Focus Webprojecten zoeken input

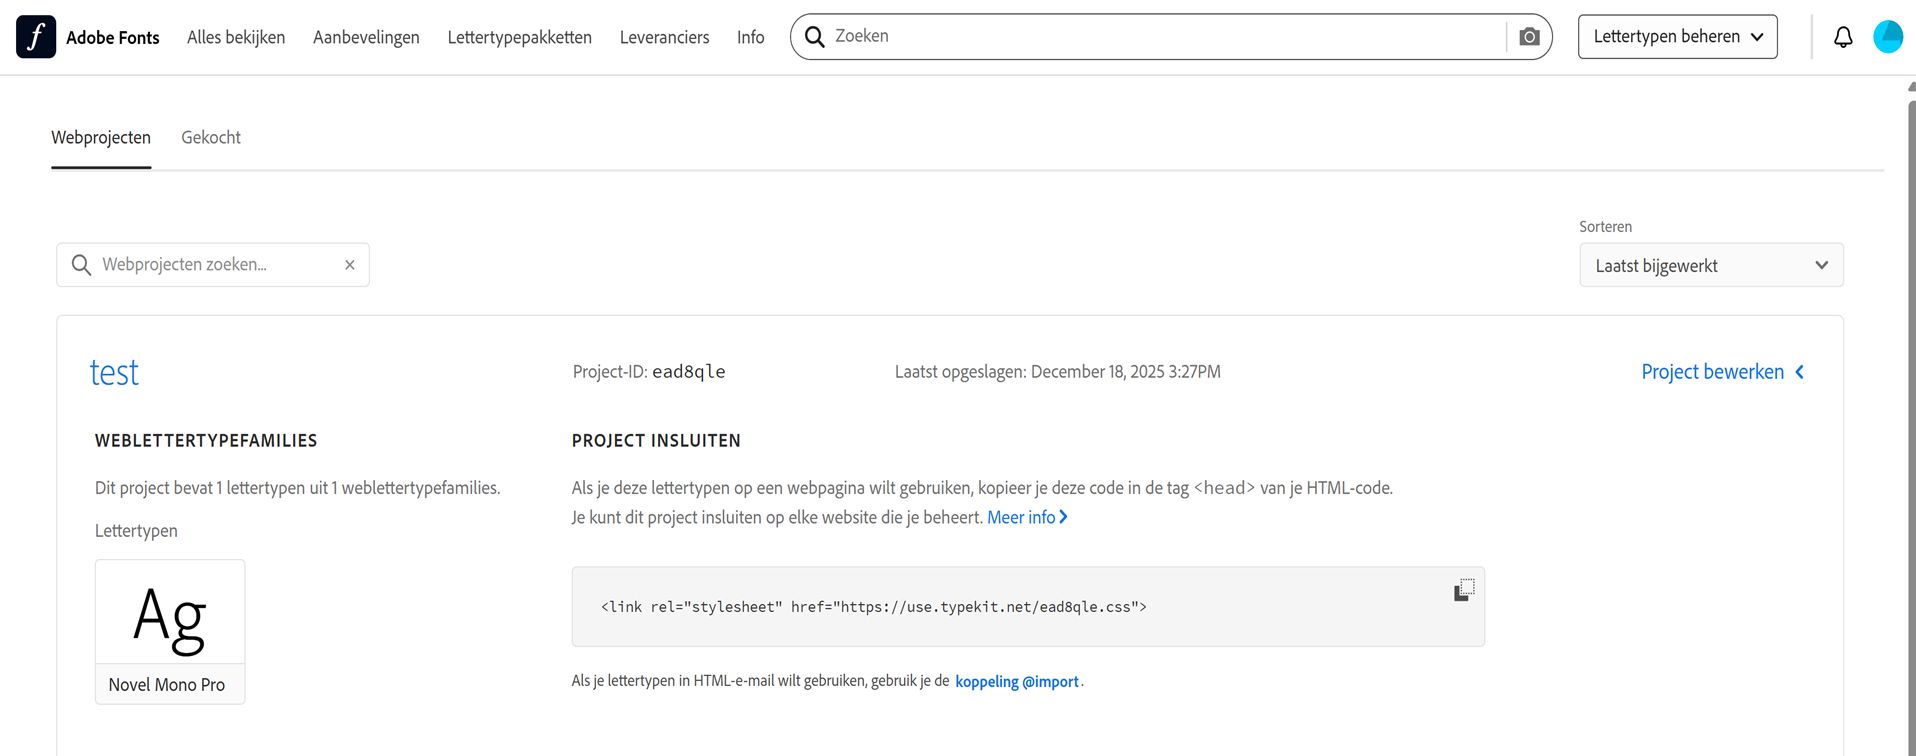click(x=215, y=265)
